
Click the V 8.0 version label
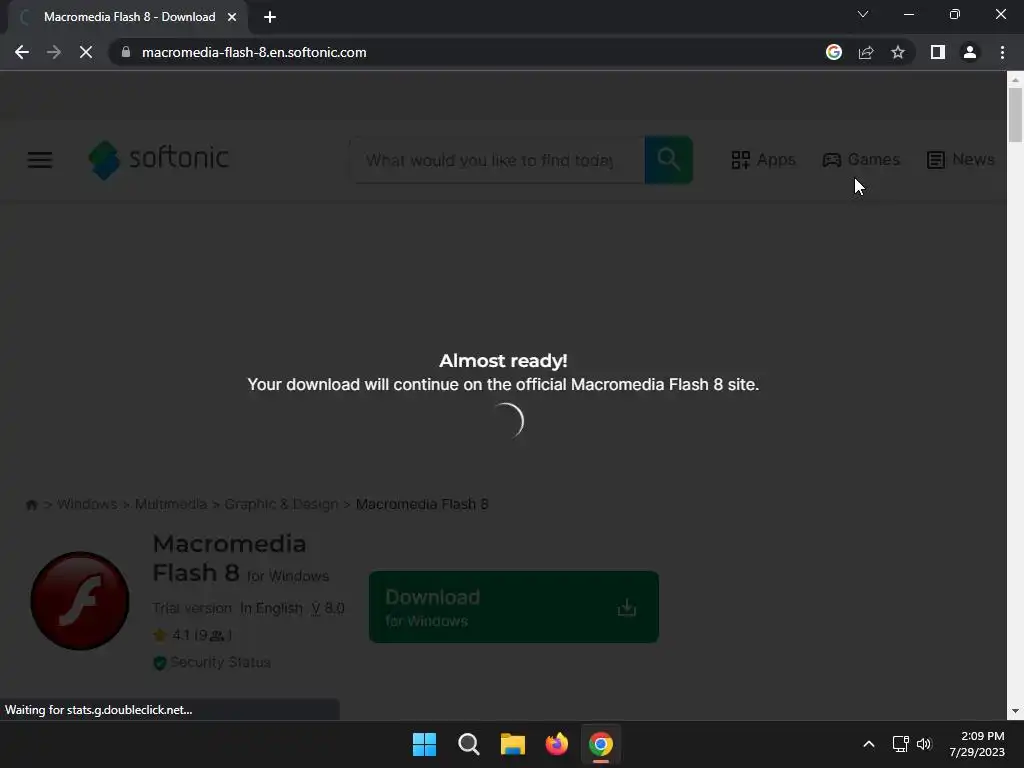point(328,608)
